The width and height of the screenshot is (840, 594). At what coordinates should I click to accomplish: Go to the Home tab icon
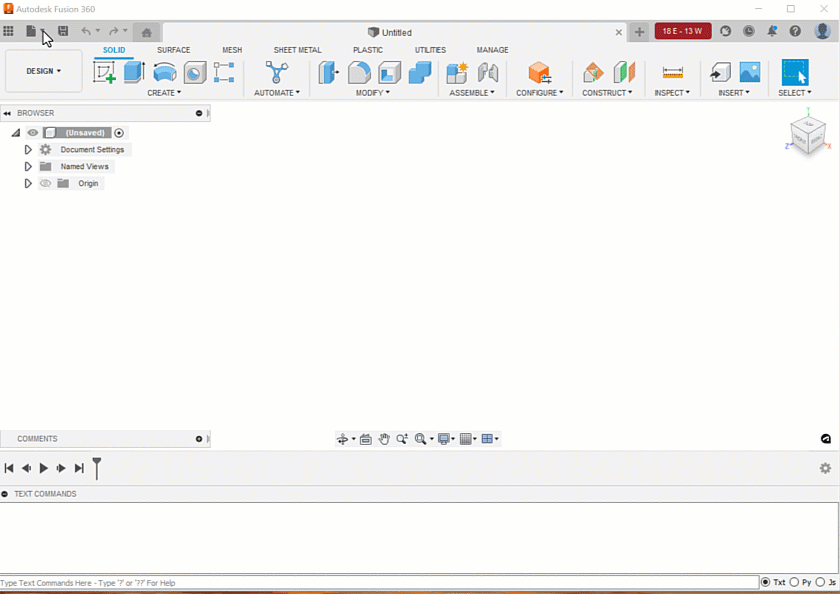click(147, 32)
